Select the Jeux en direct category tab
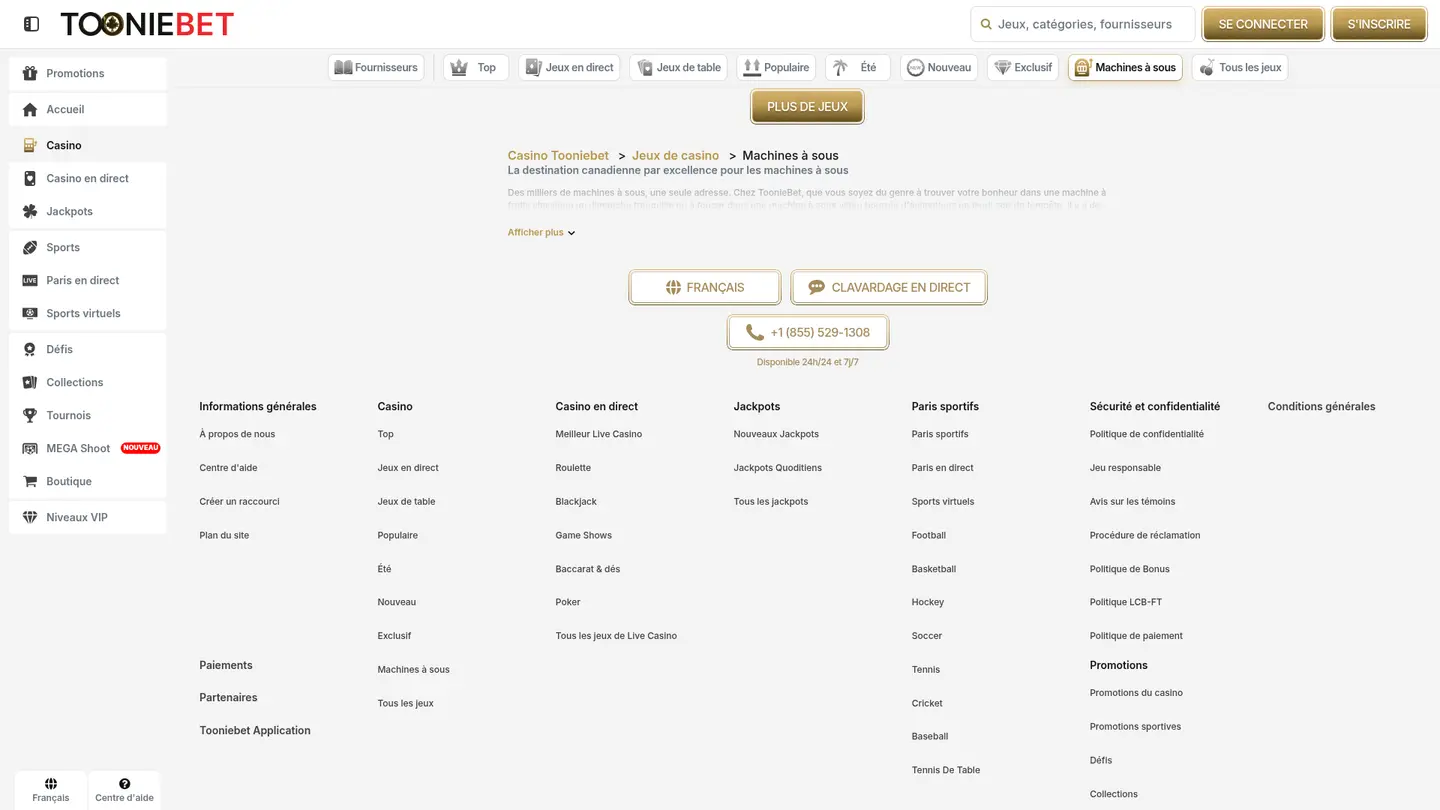The height and width of the screenshot is (810, 1440). [569, 67]
